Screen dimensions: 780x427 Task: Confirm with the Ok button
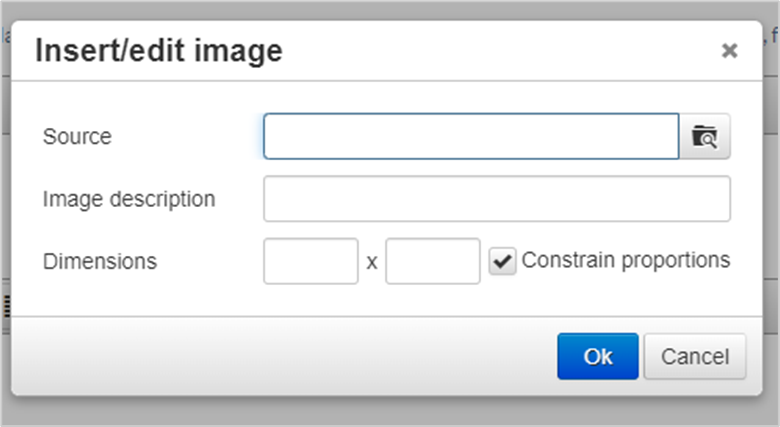coord(598,356)
